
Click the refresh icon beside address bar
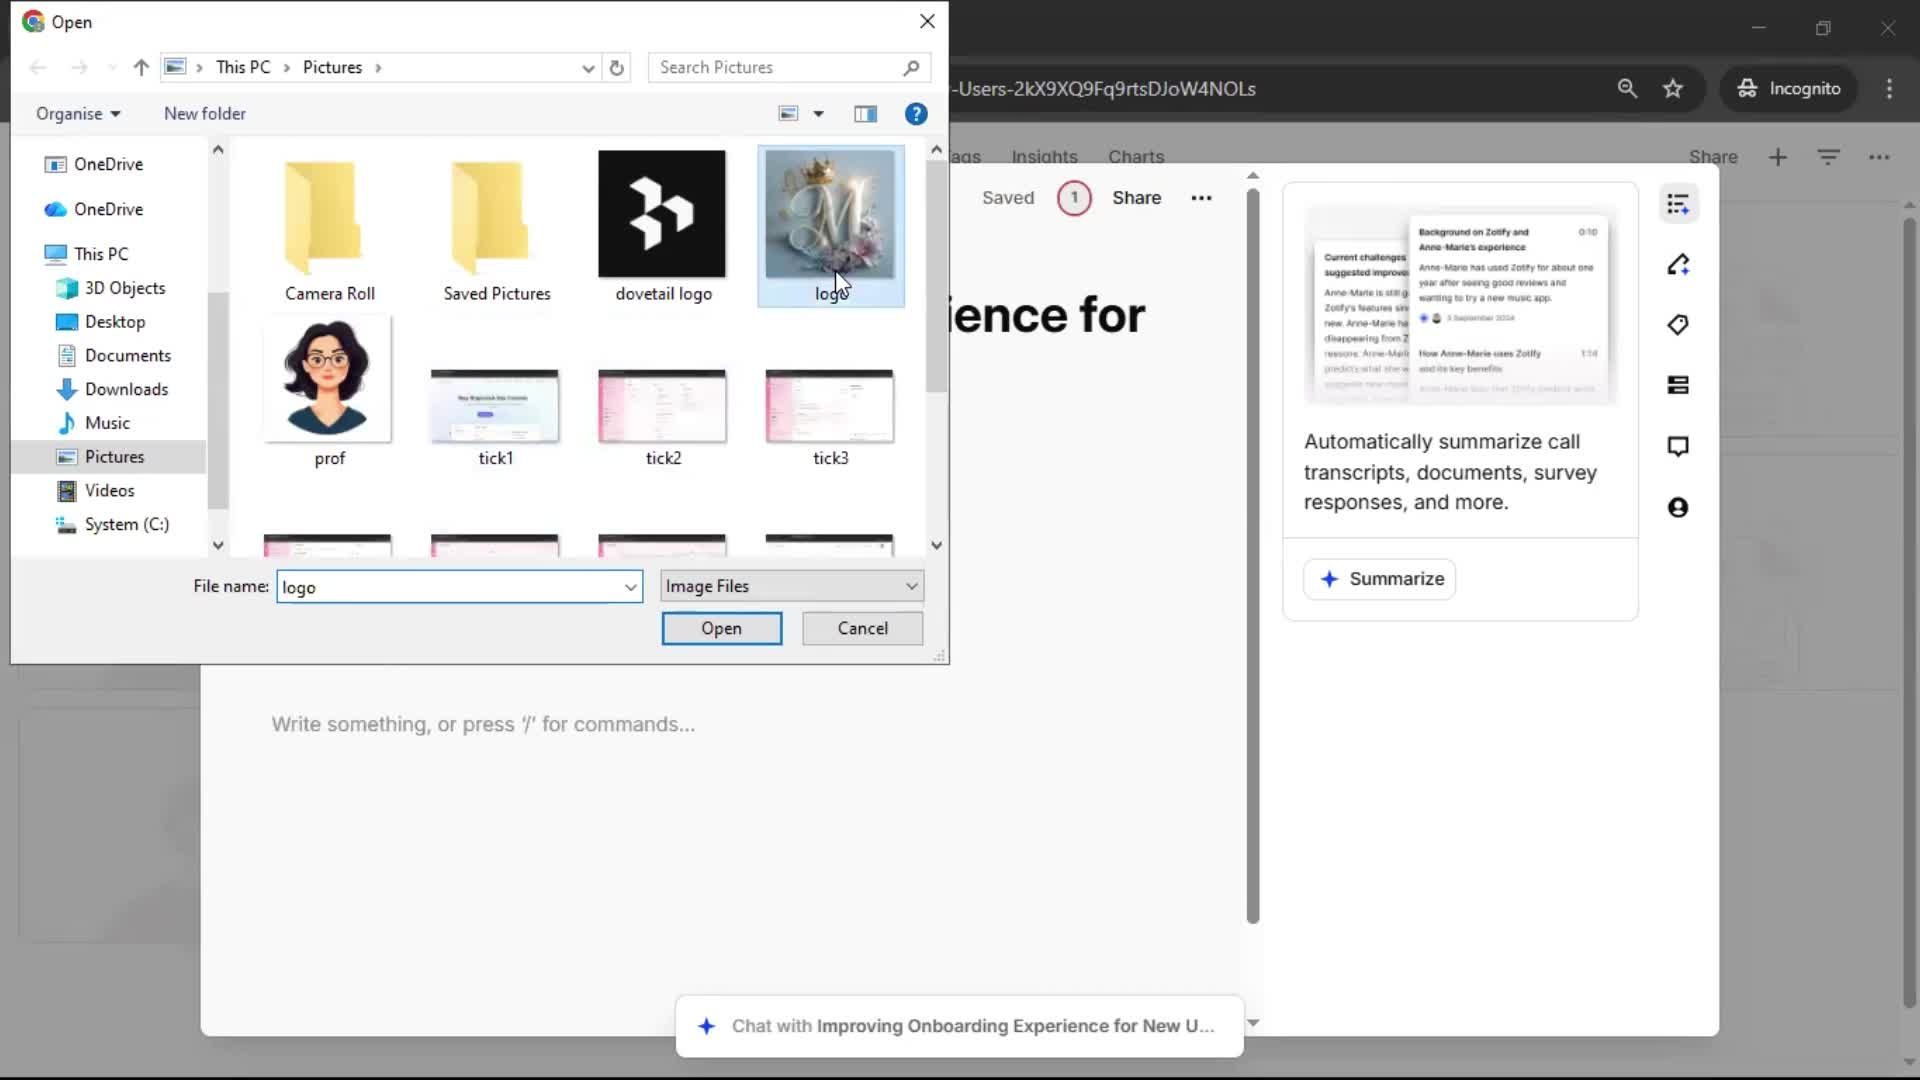(617, 67)
